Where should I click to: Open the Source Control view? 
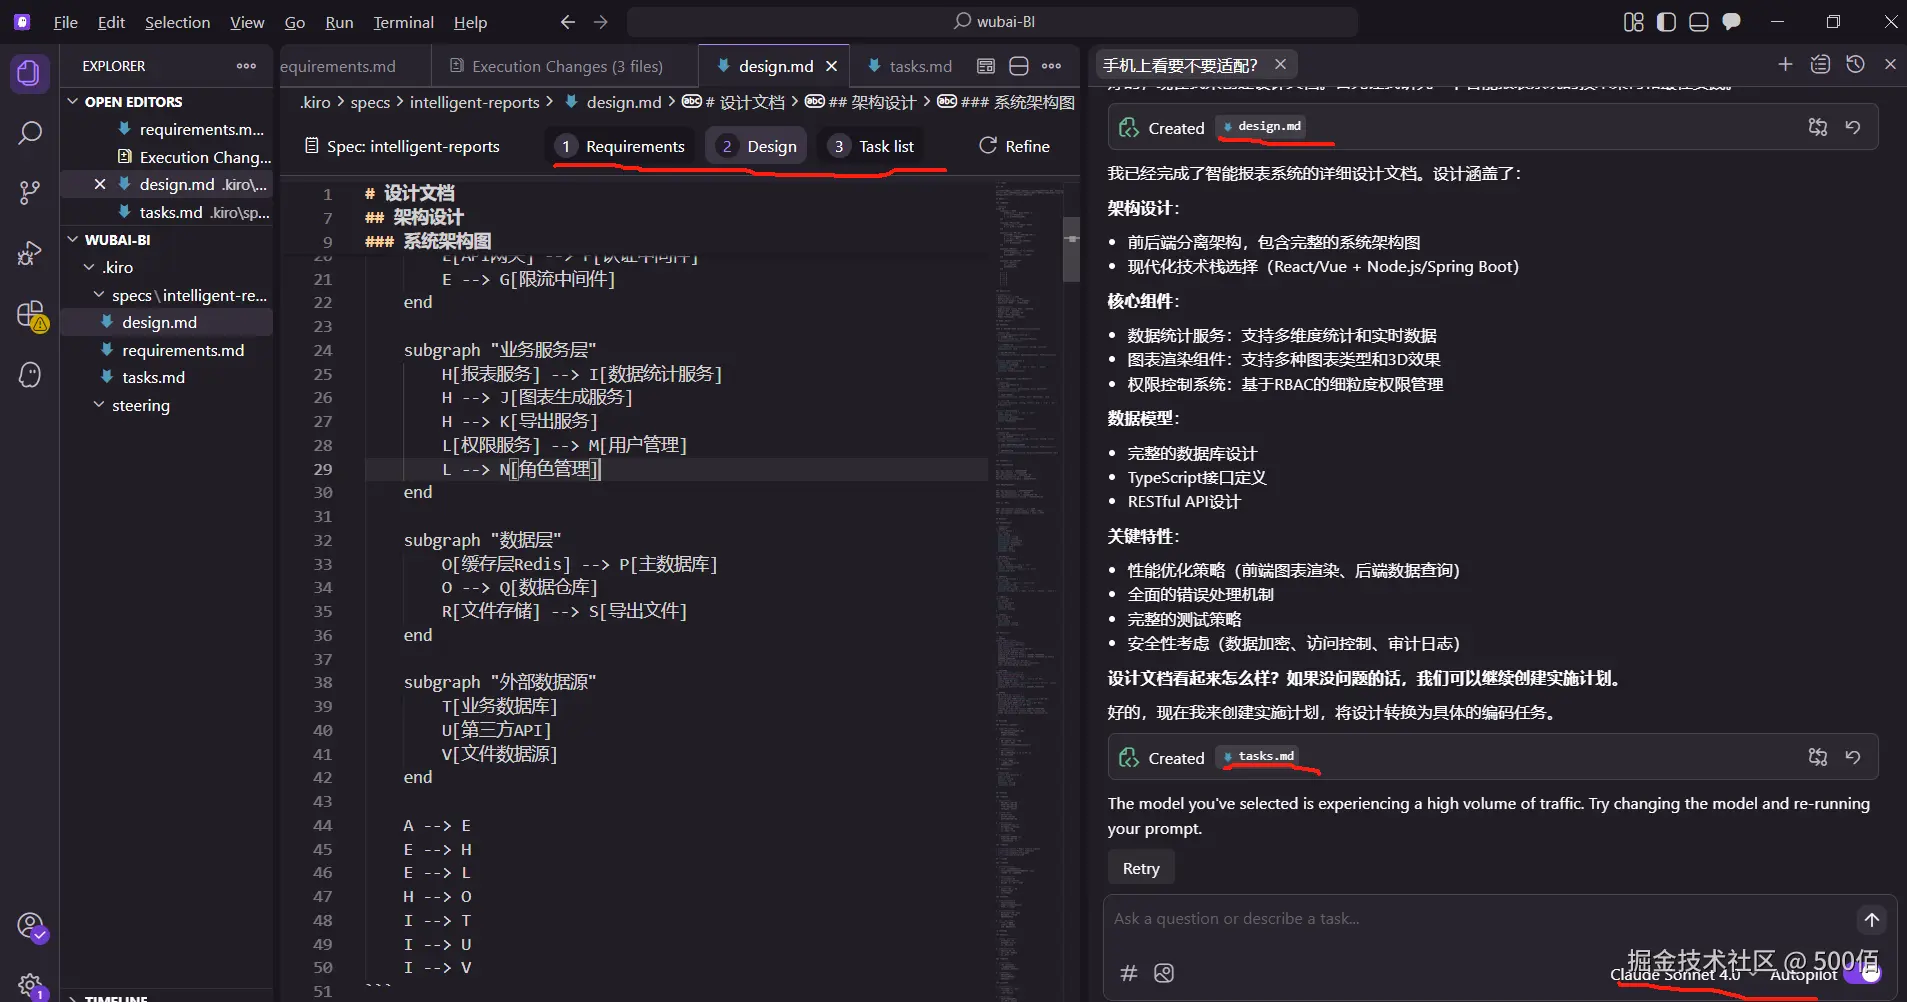[x=30, y=192]
